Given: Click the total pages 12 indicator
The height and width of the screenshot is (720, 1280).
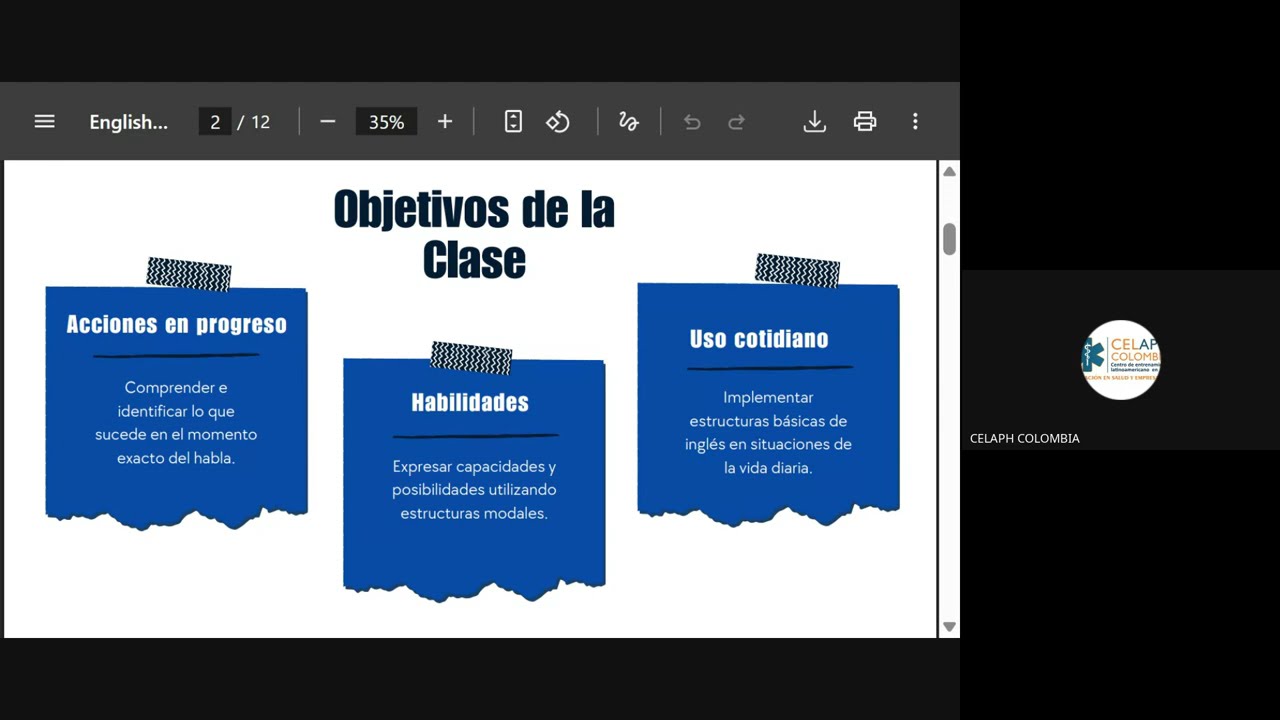Looking at the screenshot, I should click(260, 122).
